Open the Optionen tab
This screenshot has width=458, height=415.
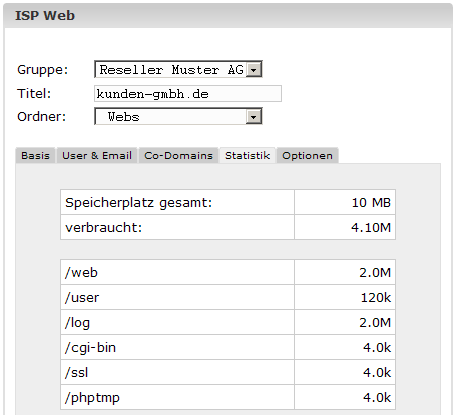pyautogui.click(x=307, y=155)
